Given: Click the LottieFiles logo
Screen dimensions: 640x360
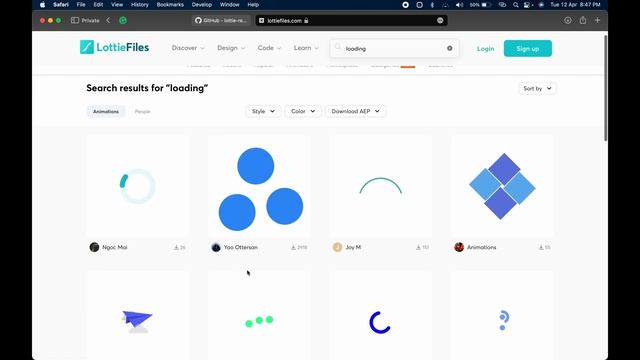Looking at the screenshot, I should tap(114, 47).
